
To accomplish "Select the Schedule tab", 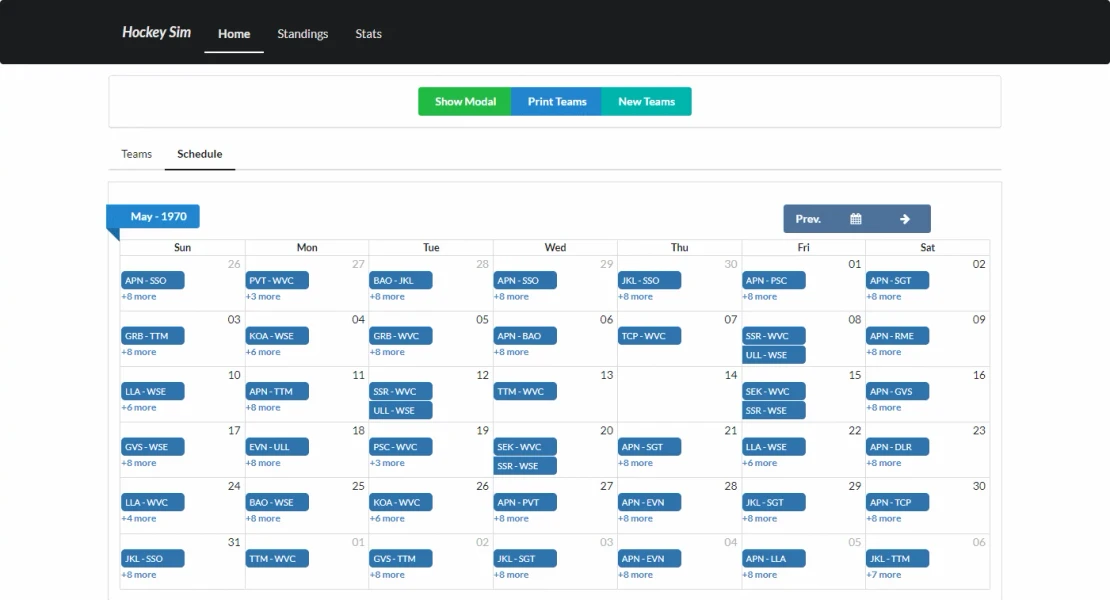I will [200, 154].
